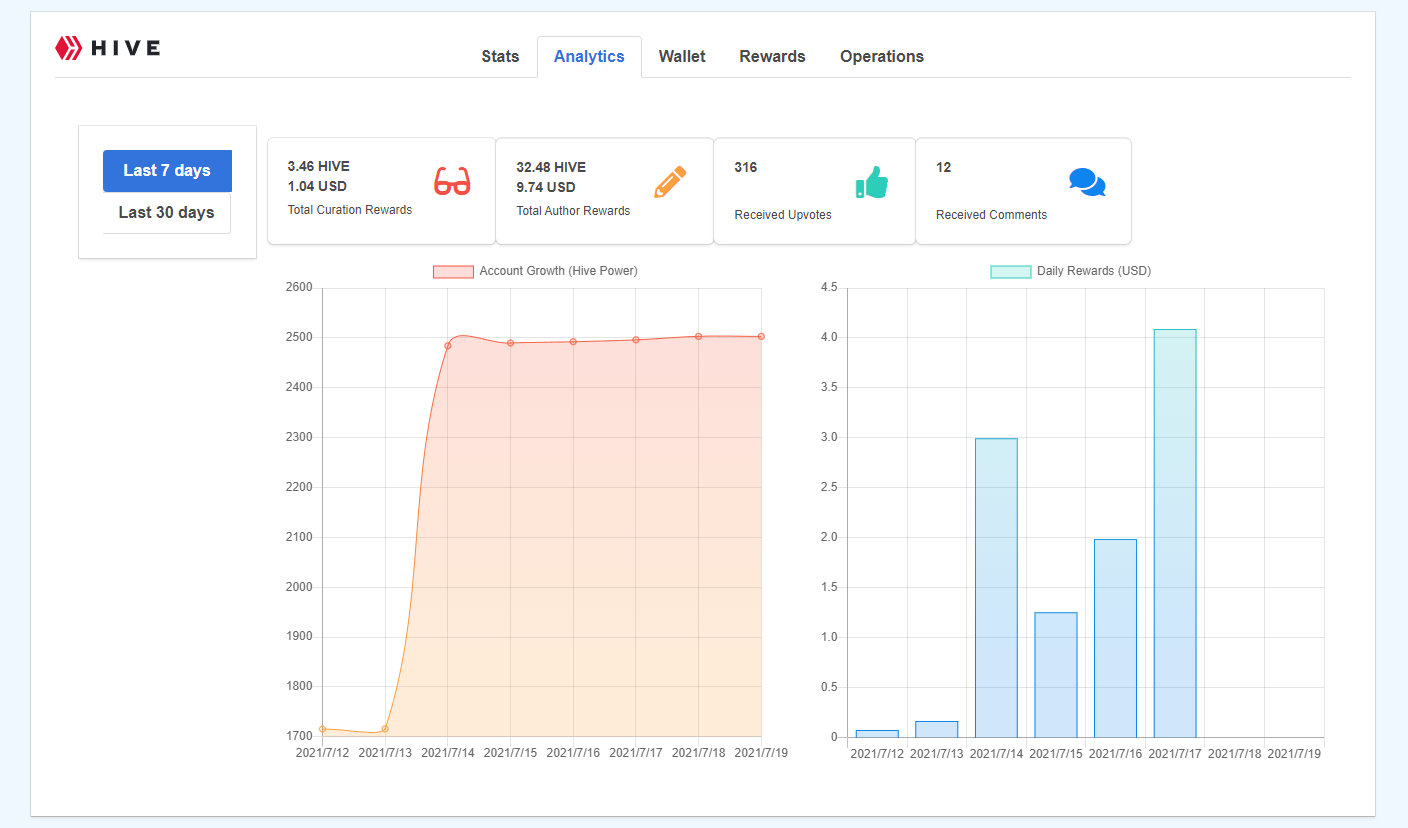The height and width of the screenshot is (828, 1408).
Task: Click the 2021/7/17 growth line point
Action: (636, 340)
